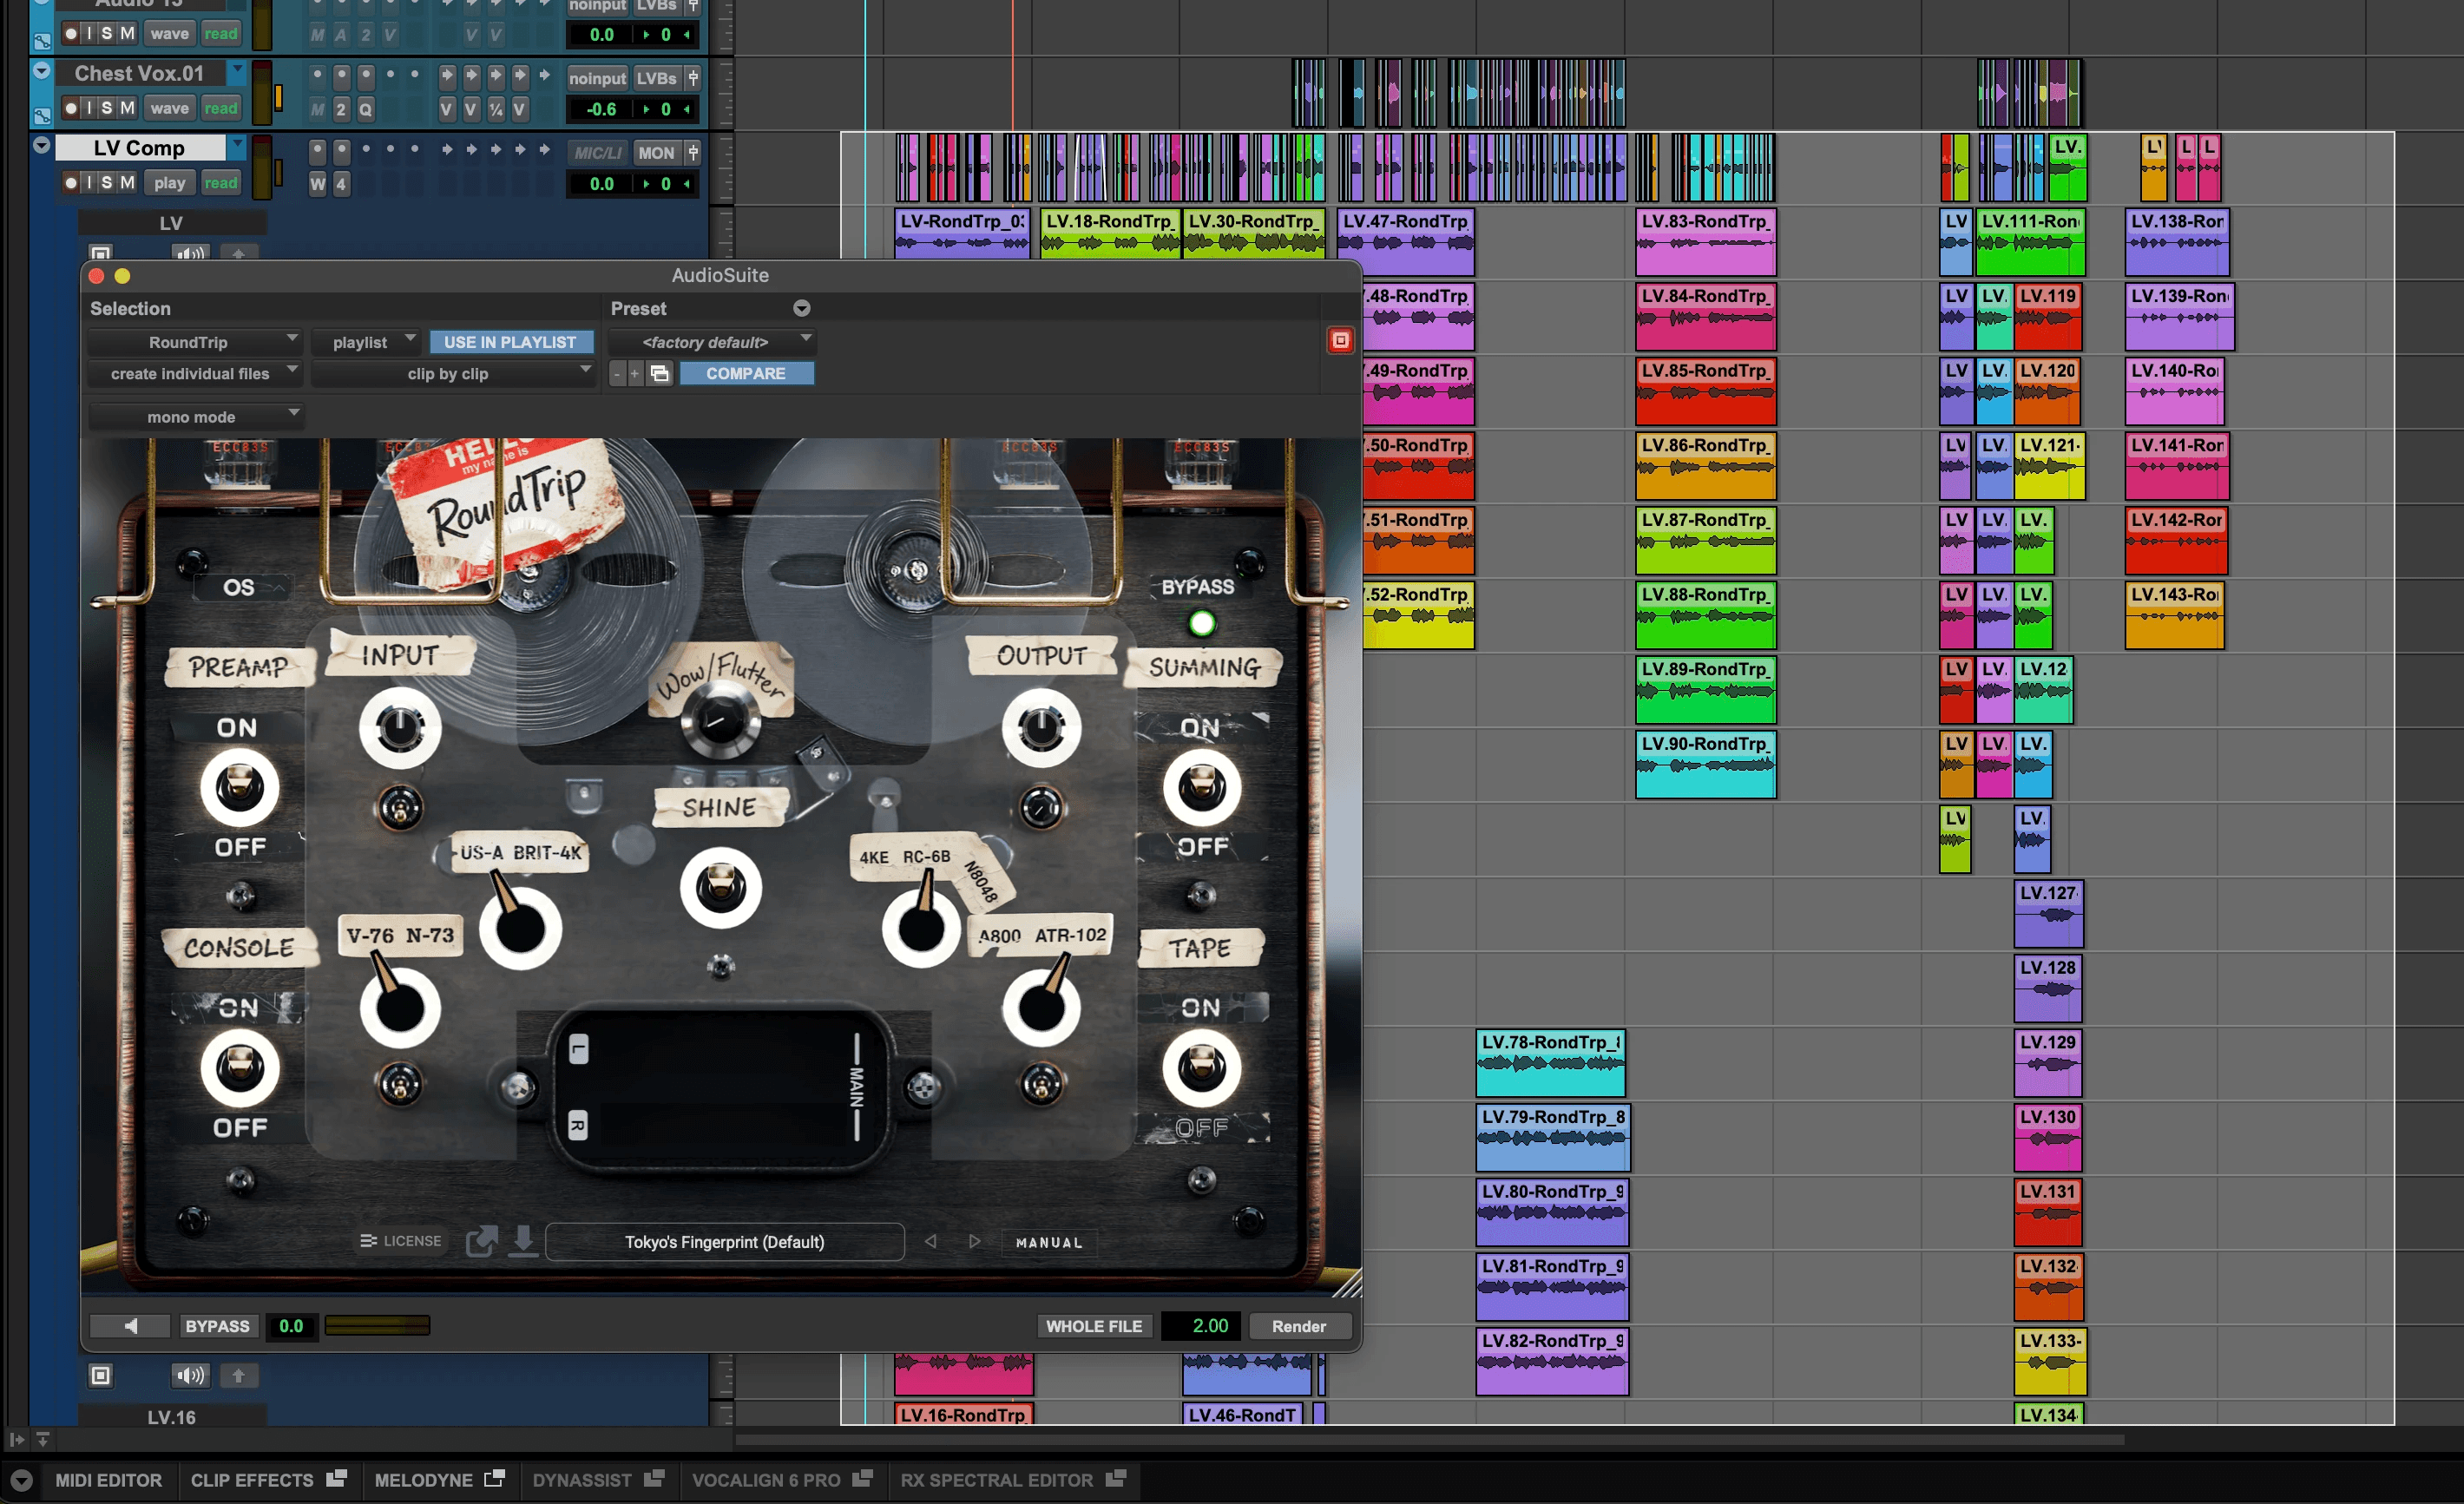
Task: Switch to the DYNASSIST tab
Action: (582, 1479)
